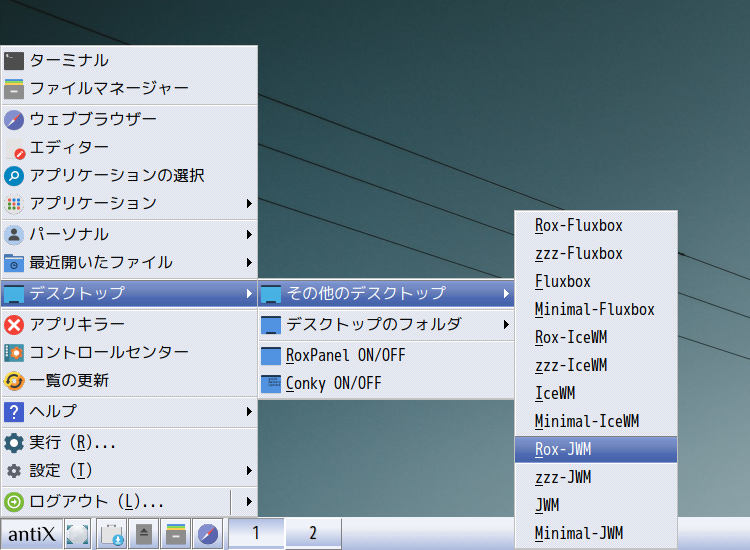Choose the Fluxbox desktop entry
The height and width of the screenshot is (550, 750).
point(596,281)
